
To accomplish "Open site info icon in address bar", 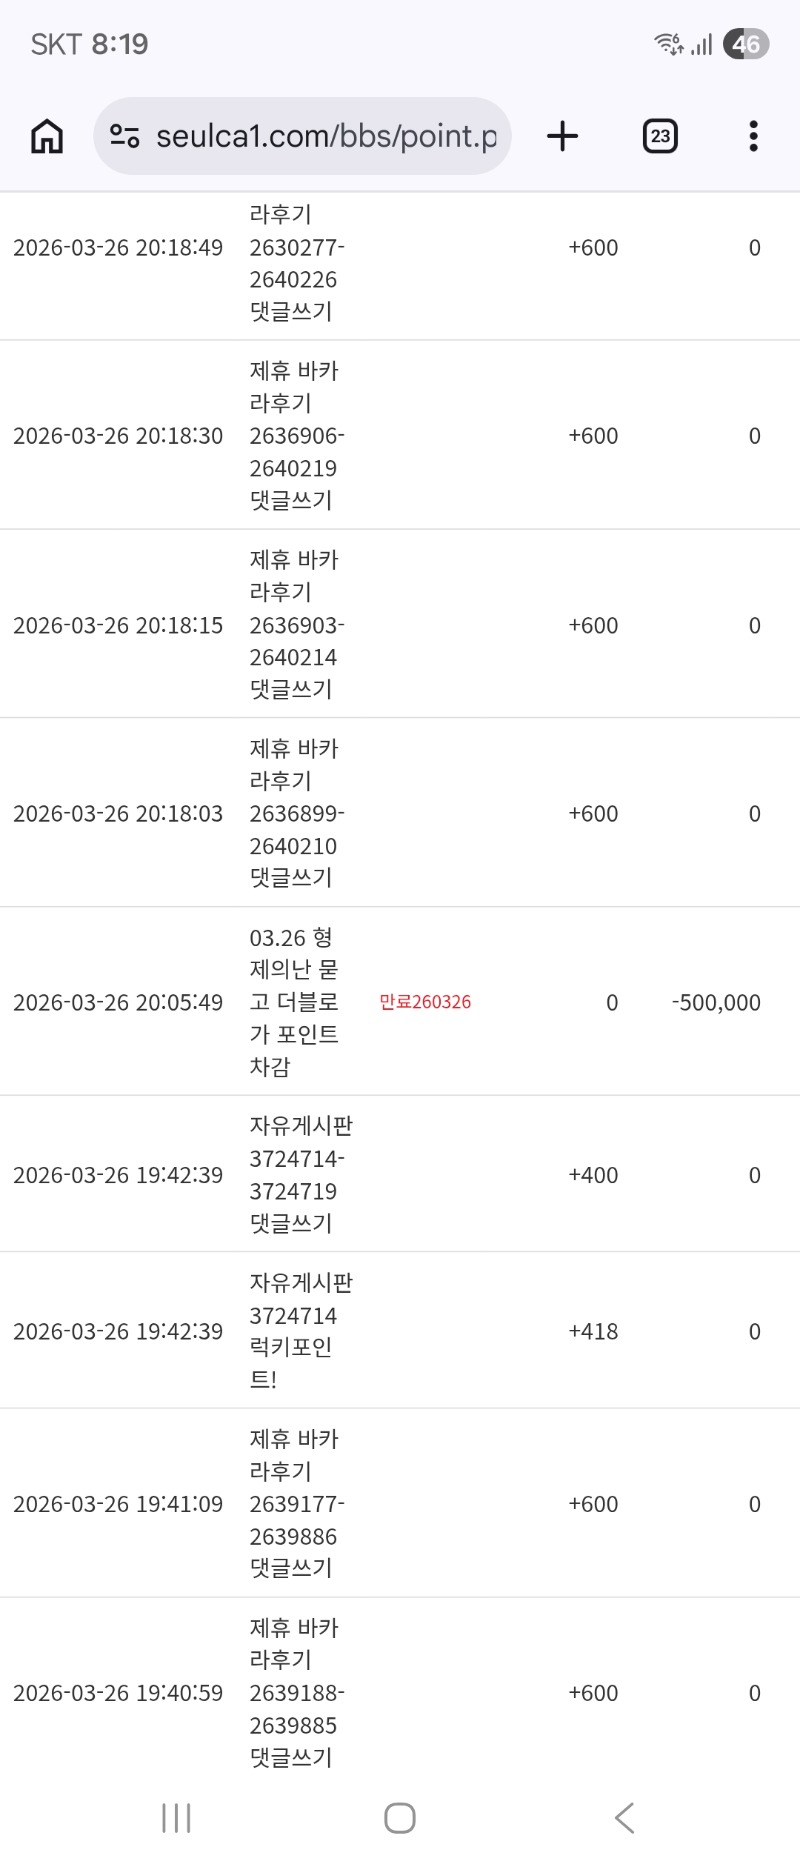I will (x=124, y=136).
